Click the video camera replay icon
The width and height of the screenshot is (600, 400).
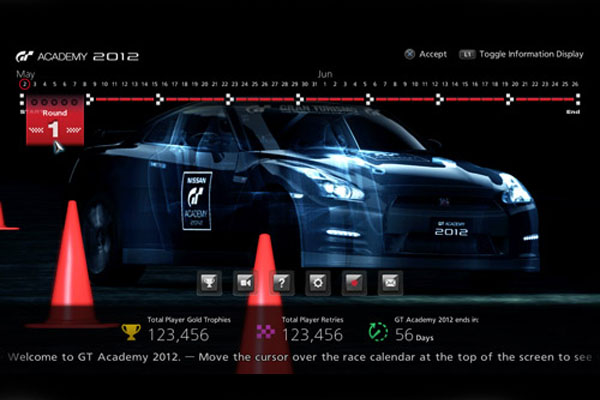[246, 282]
